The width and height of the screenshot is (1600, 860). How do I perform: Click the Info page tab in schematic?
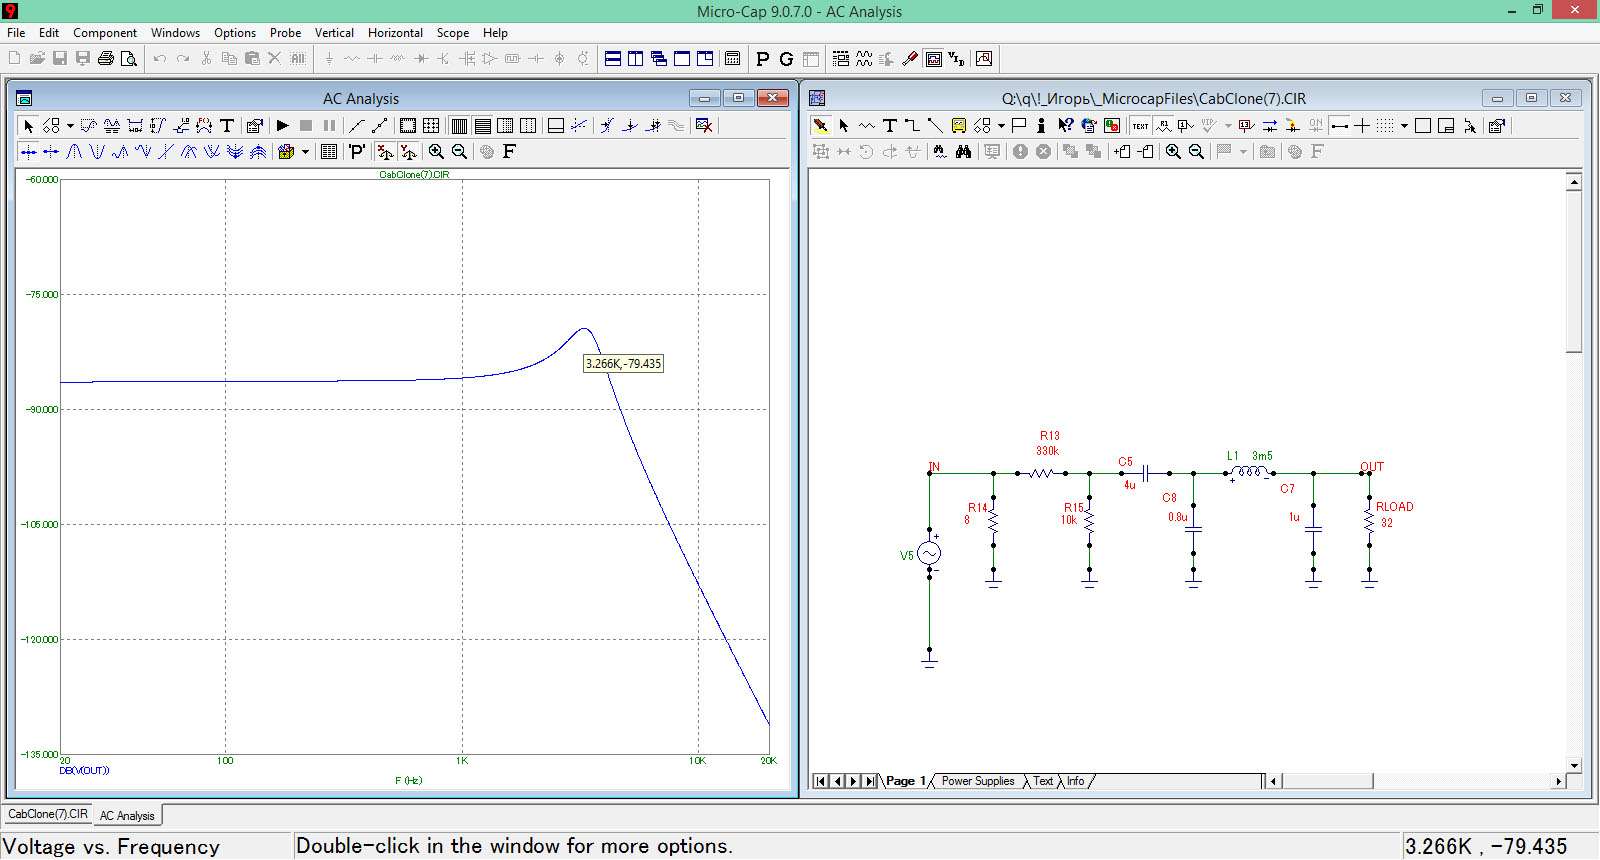coord(1075,781)
